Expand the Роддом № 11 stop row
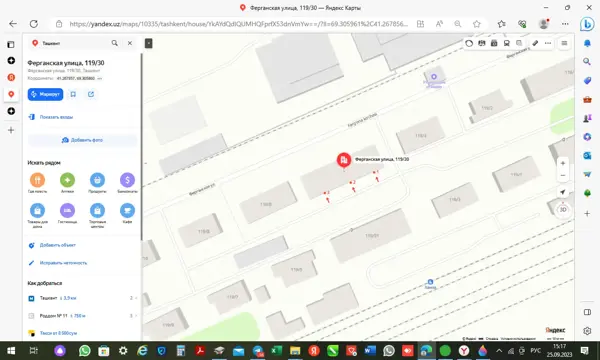Image resolution: width=600 pixels, height=360 pixels. pos(82,316)
